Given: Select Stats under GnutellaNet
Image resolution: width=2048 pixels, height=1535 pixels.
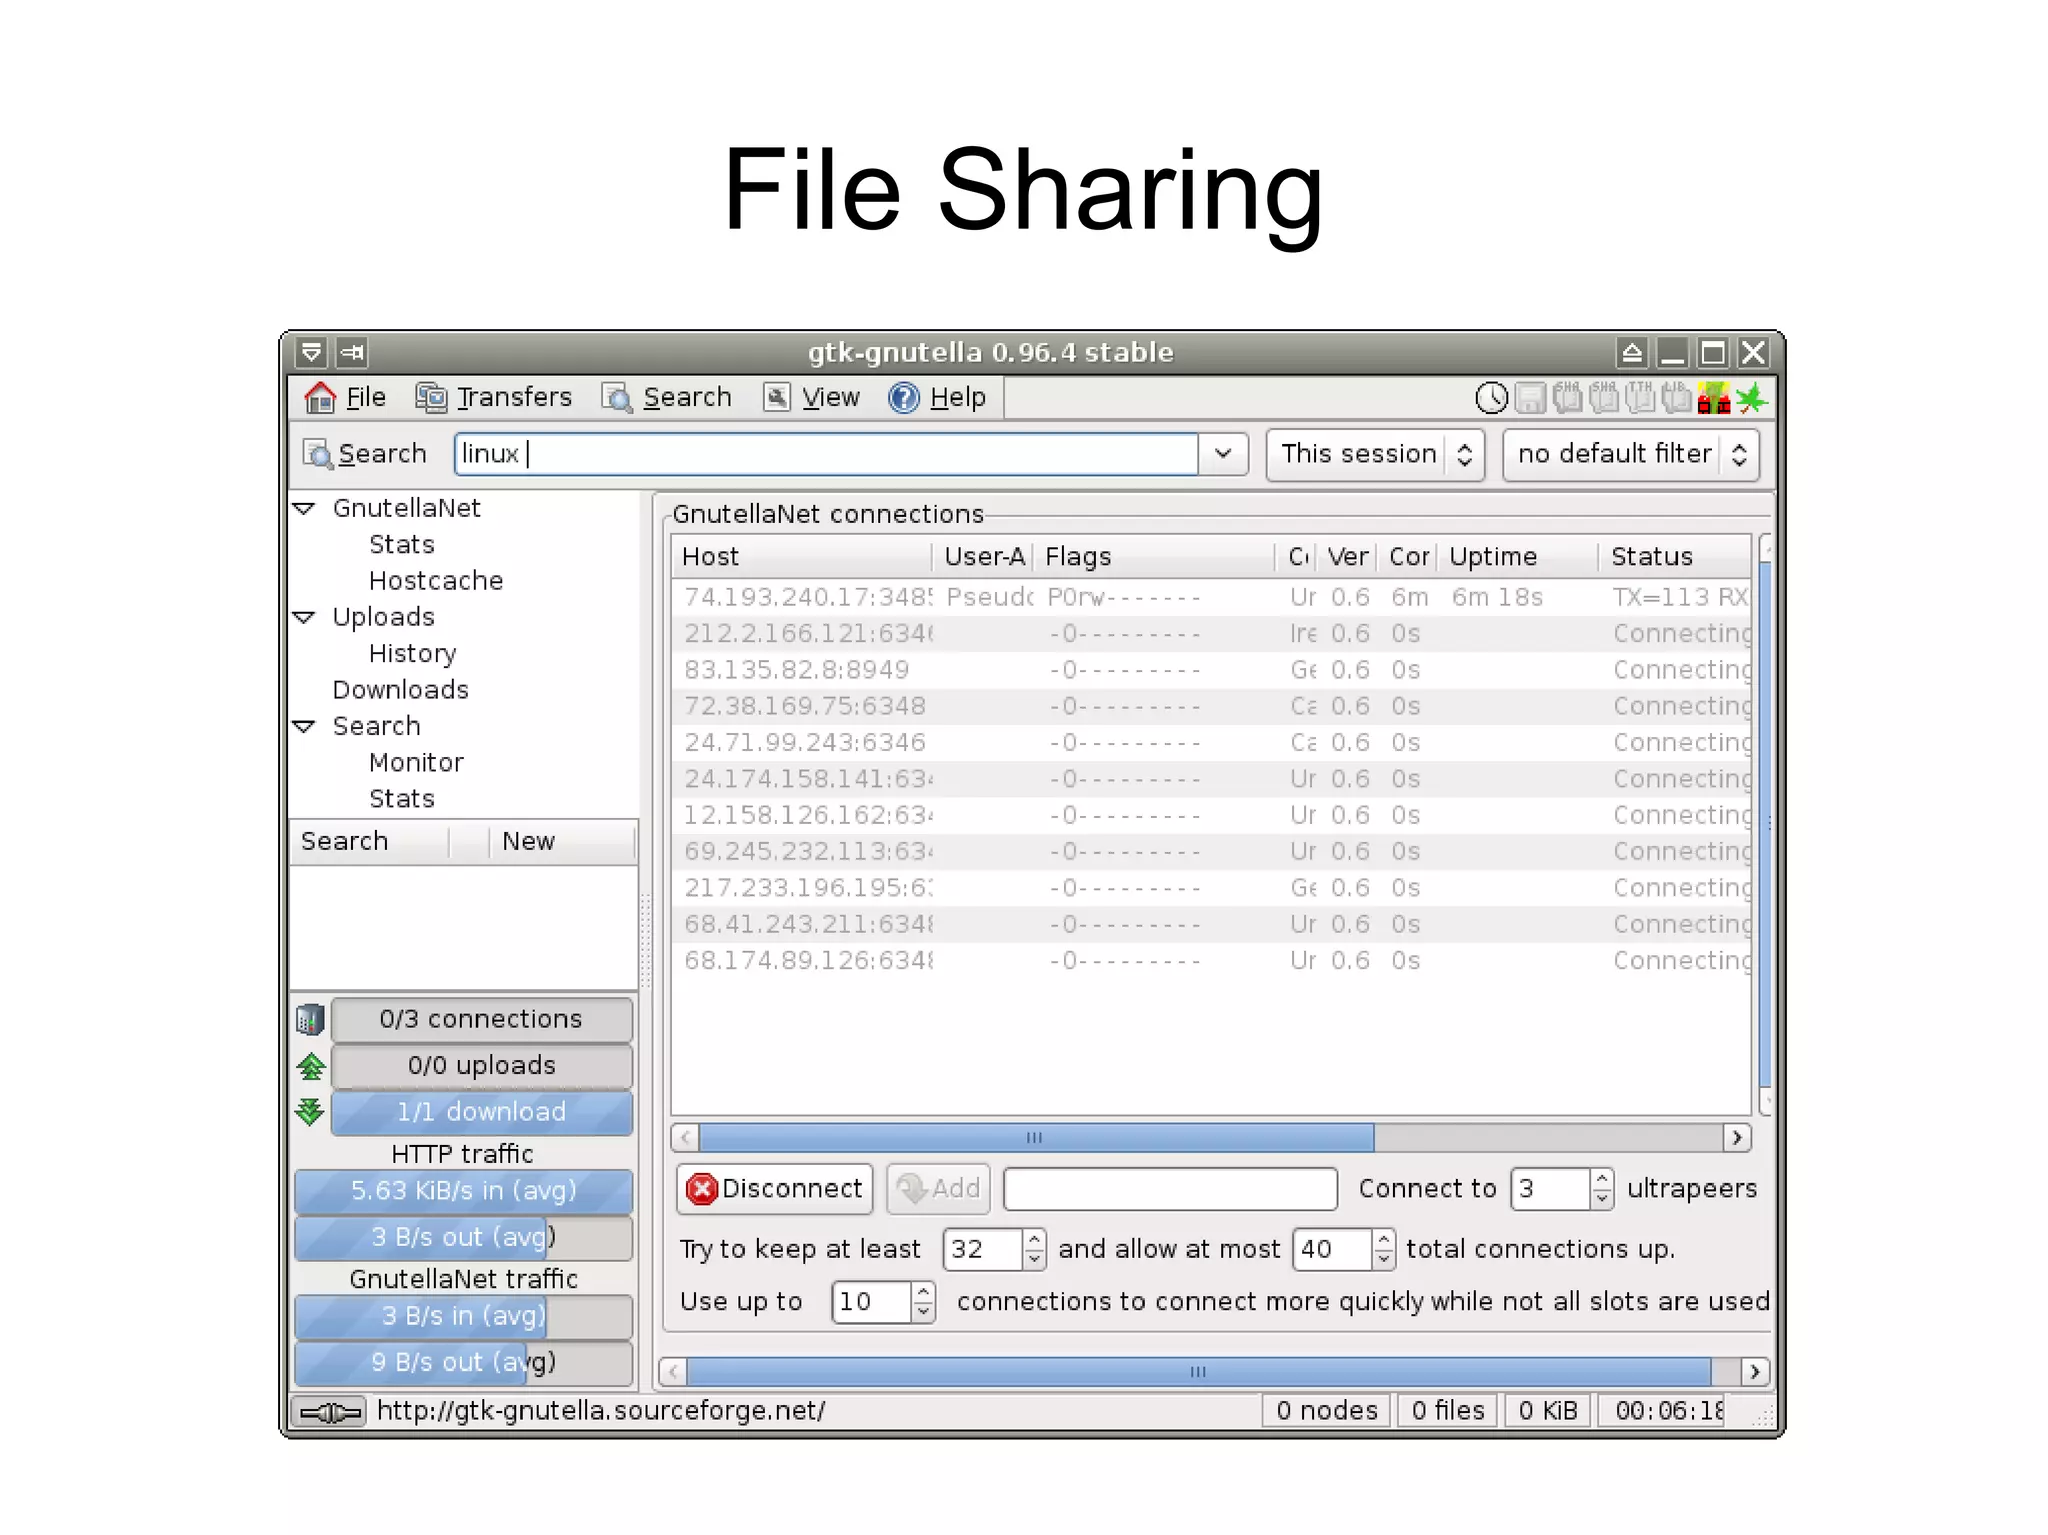Looking at the screenshot, I should (402, 545).
